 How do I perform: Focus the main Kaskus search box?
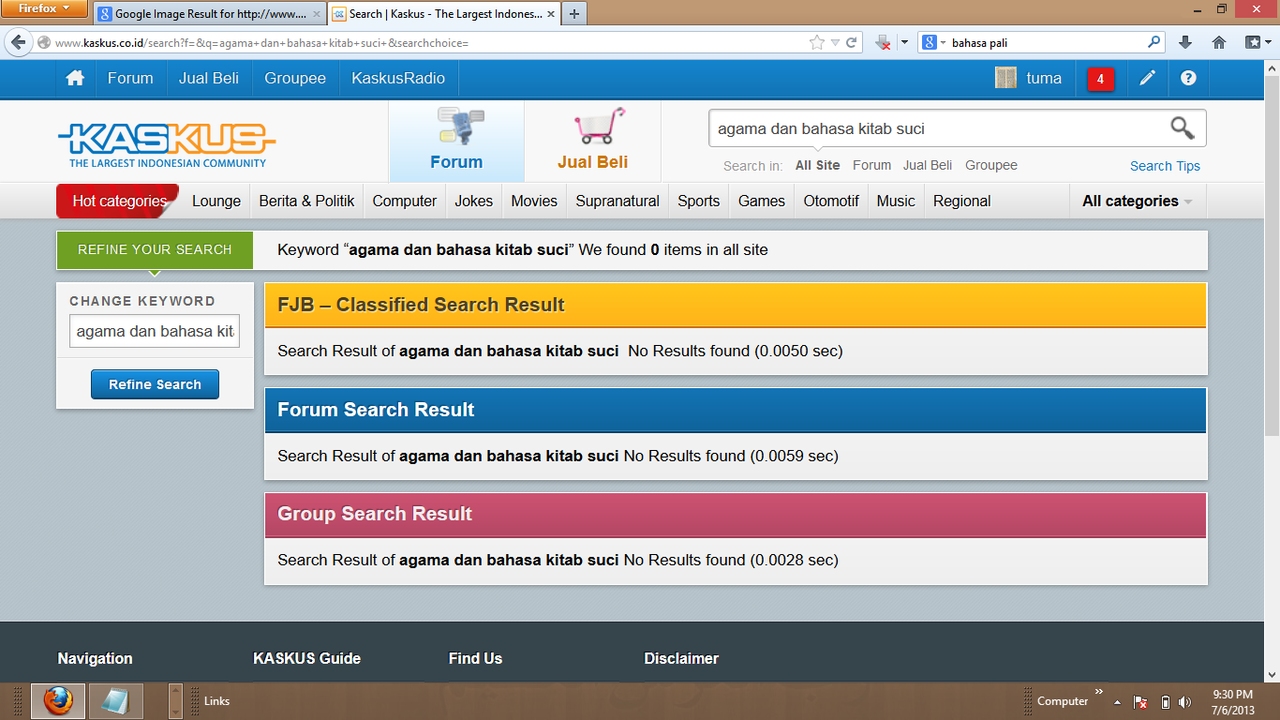pos(938,129)
